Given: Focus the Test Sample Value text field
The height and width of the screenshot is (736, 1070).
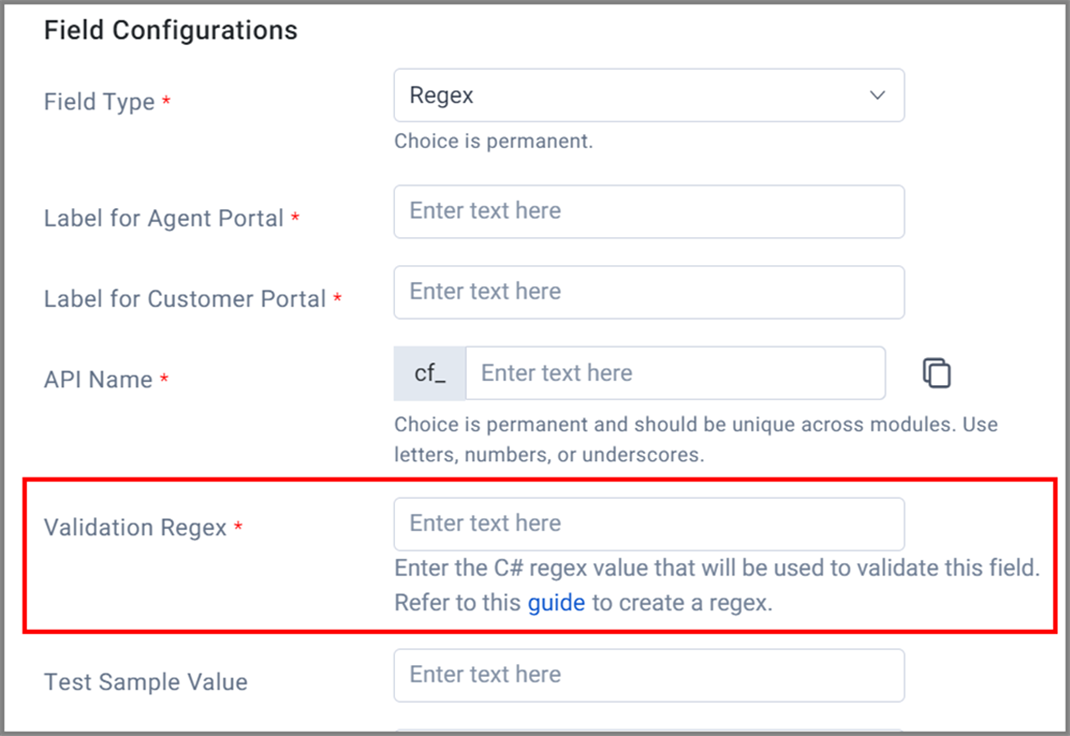Looking at the screenshot, I should tap(649, 675).
